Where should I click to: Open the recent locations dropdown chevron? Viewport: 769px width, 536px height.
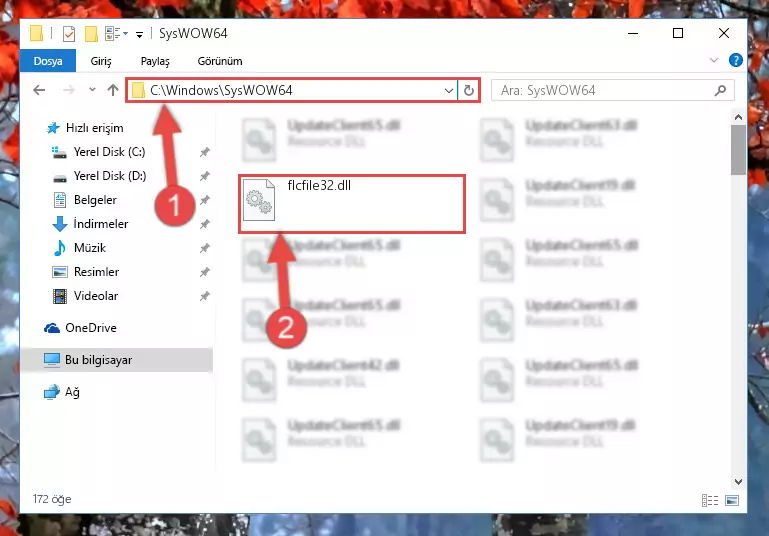click(x=92, y=90)
